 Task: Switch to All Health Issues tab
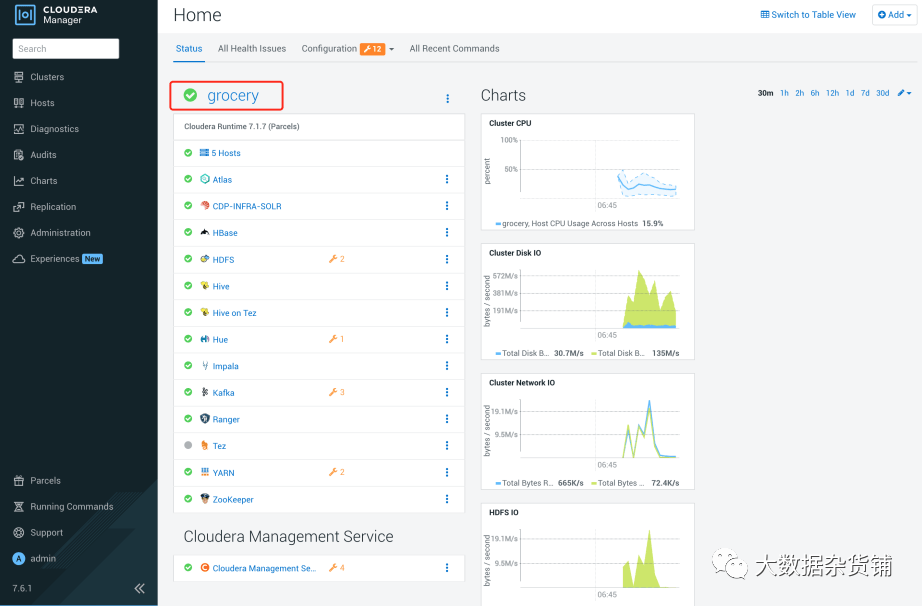tap(252, 49)
